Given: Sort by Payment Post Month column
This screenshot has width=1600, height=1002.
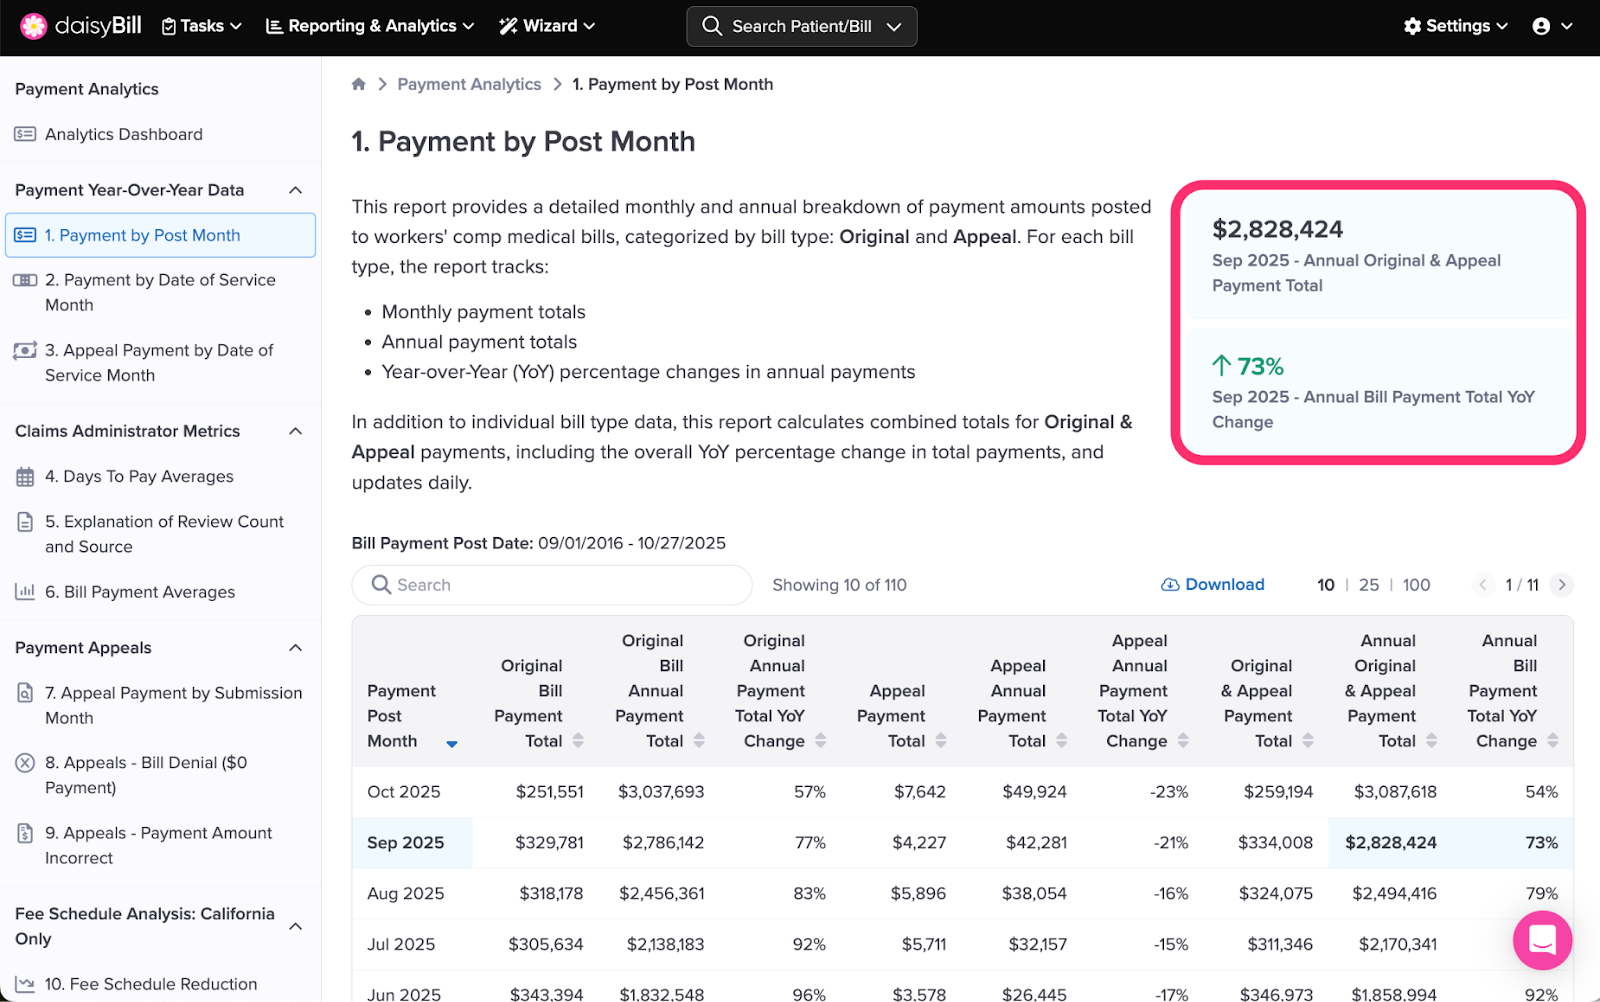Looking at the screenshot, I should click(451, 743).
